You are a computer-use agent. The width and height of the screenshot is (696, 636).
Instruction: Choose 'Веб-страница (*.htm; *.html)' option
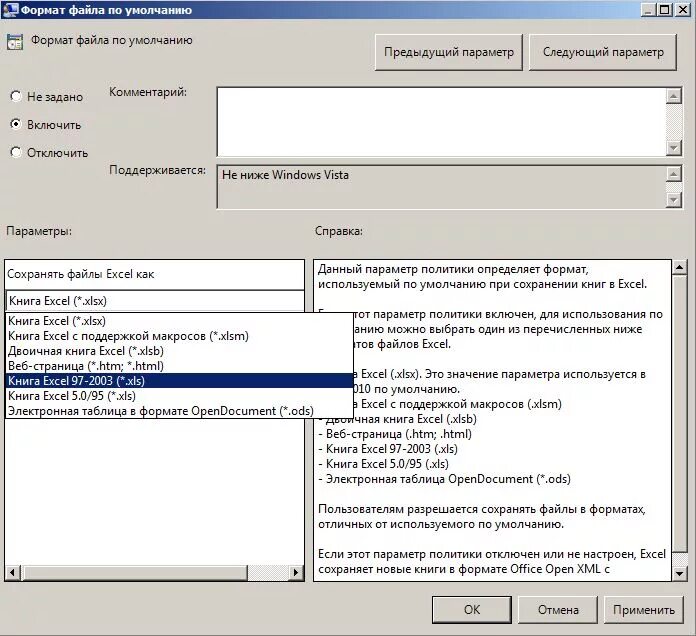[x=179, y=366]
